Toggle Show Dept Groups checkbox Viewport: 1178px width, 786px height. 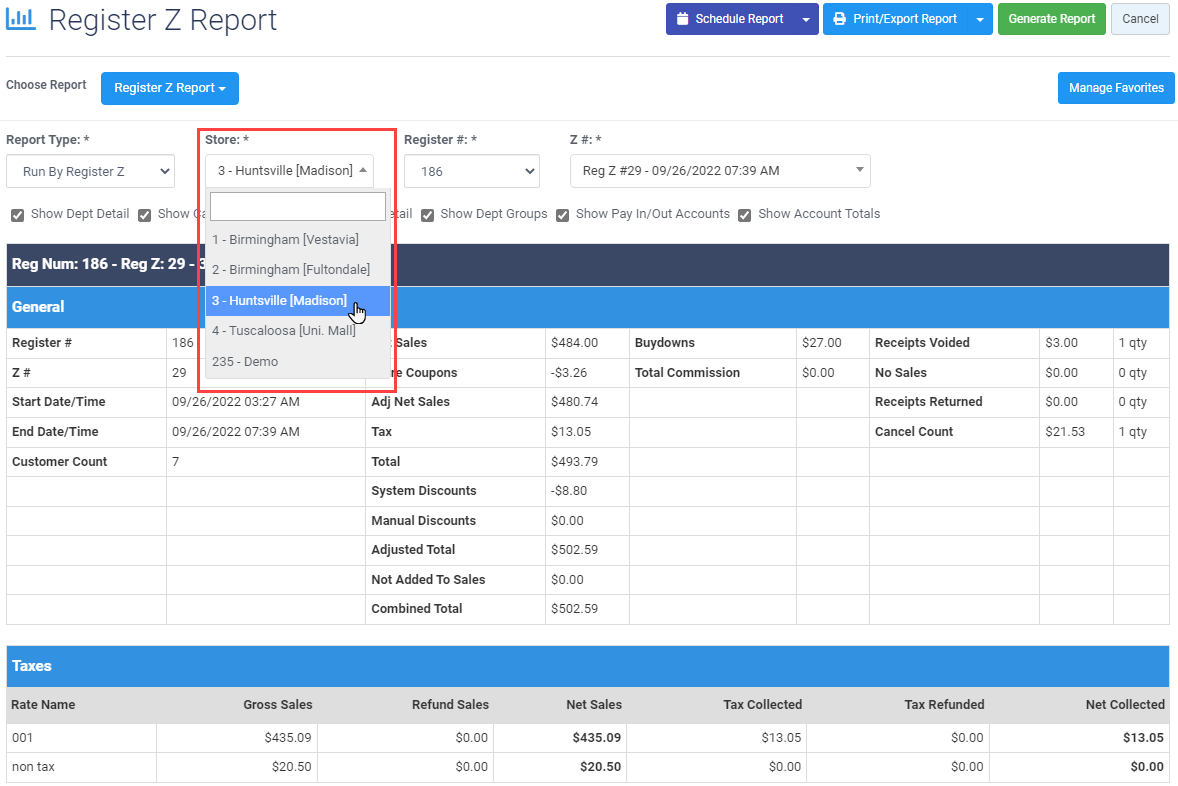pyautogui.click(x=427, y=216)
